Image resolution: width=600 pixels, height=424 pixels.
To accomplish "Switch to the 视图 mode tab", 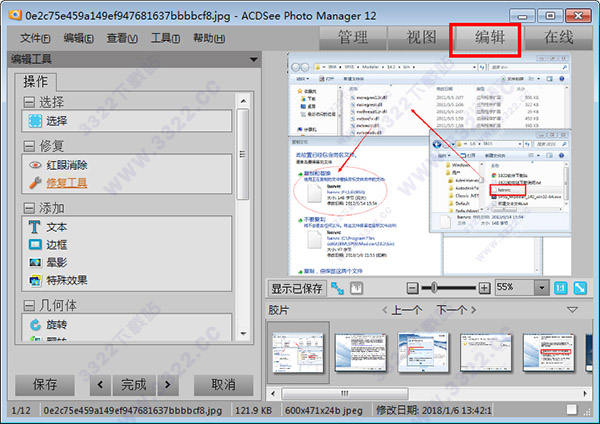I will tap(421, 38).
